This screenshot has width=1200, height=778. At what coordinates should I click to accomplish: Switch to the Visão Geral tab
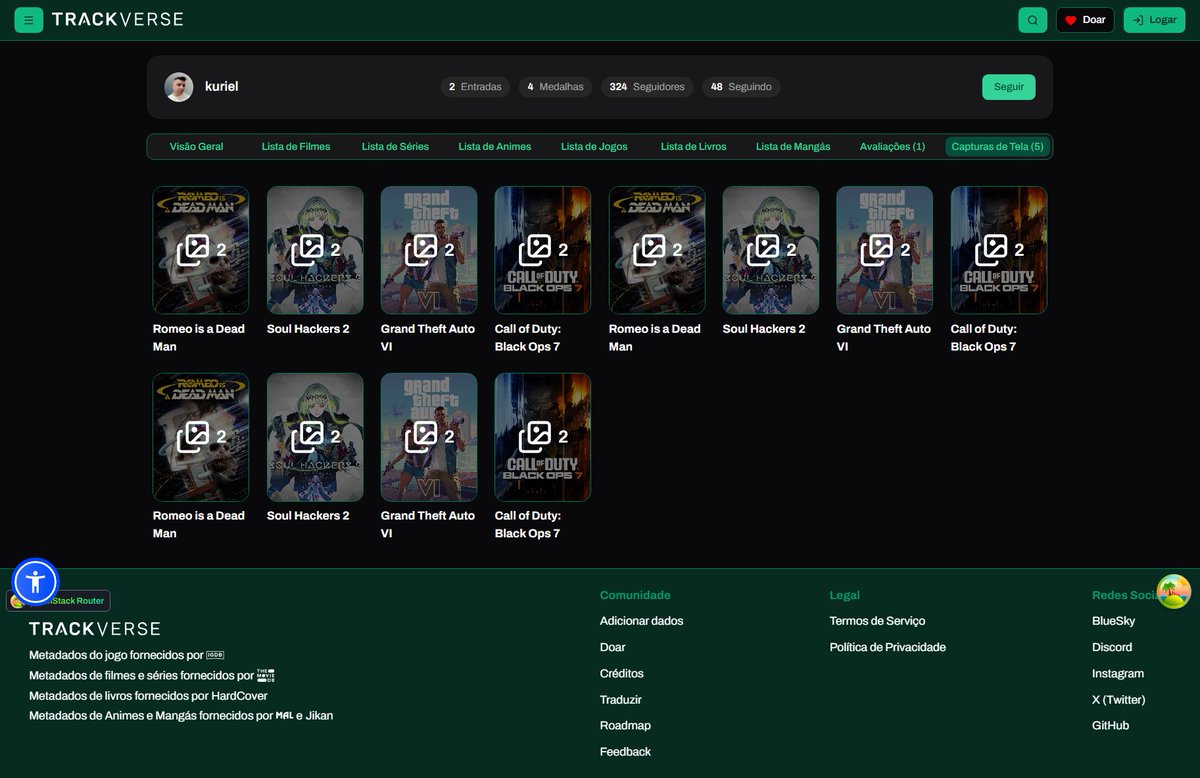click(197, 146)
